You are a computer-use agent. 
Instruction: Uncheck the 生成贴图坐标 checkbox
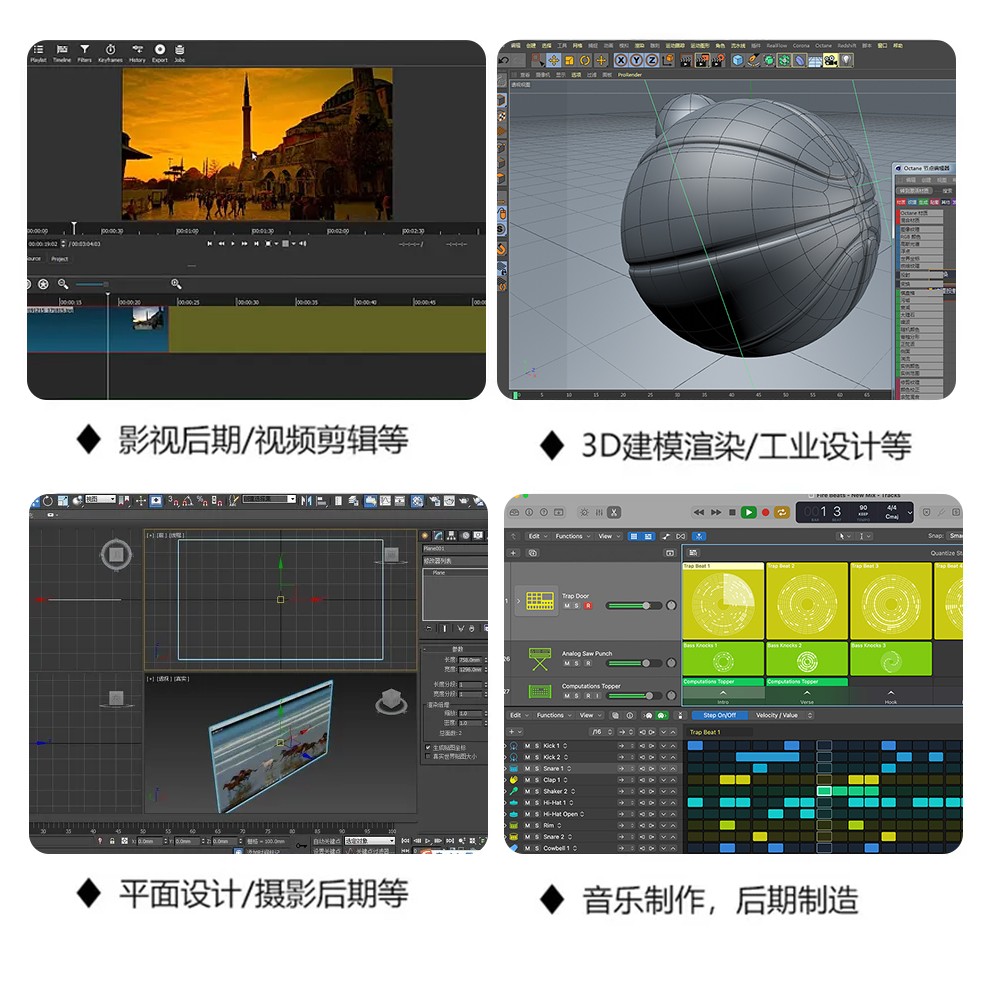tap(429, 748)
